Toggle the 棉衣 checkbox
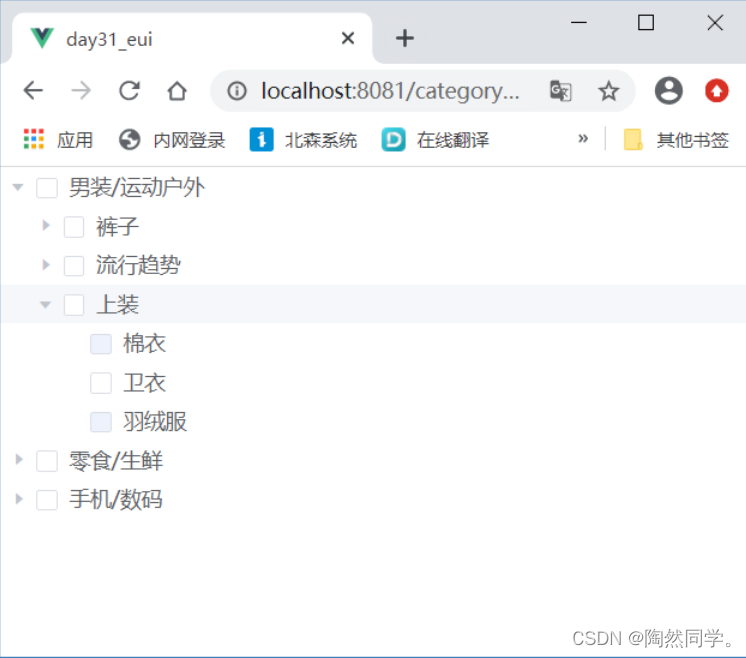Image resolution: width=746 pixels, height=658 pixels. click(x=101, y=344)
